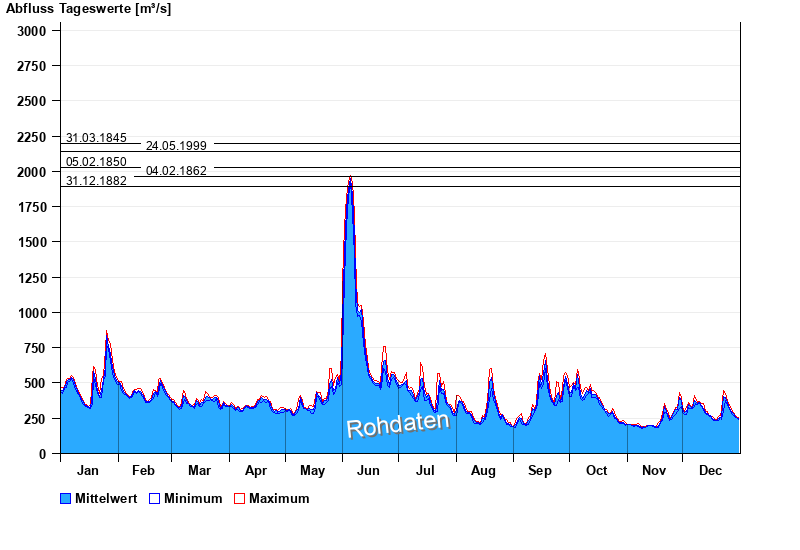This screenshot has height=550, width=800.
Task: Click the 24.05.1999 flood marker label
Action: coord(176,146)
